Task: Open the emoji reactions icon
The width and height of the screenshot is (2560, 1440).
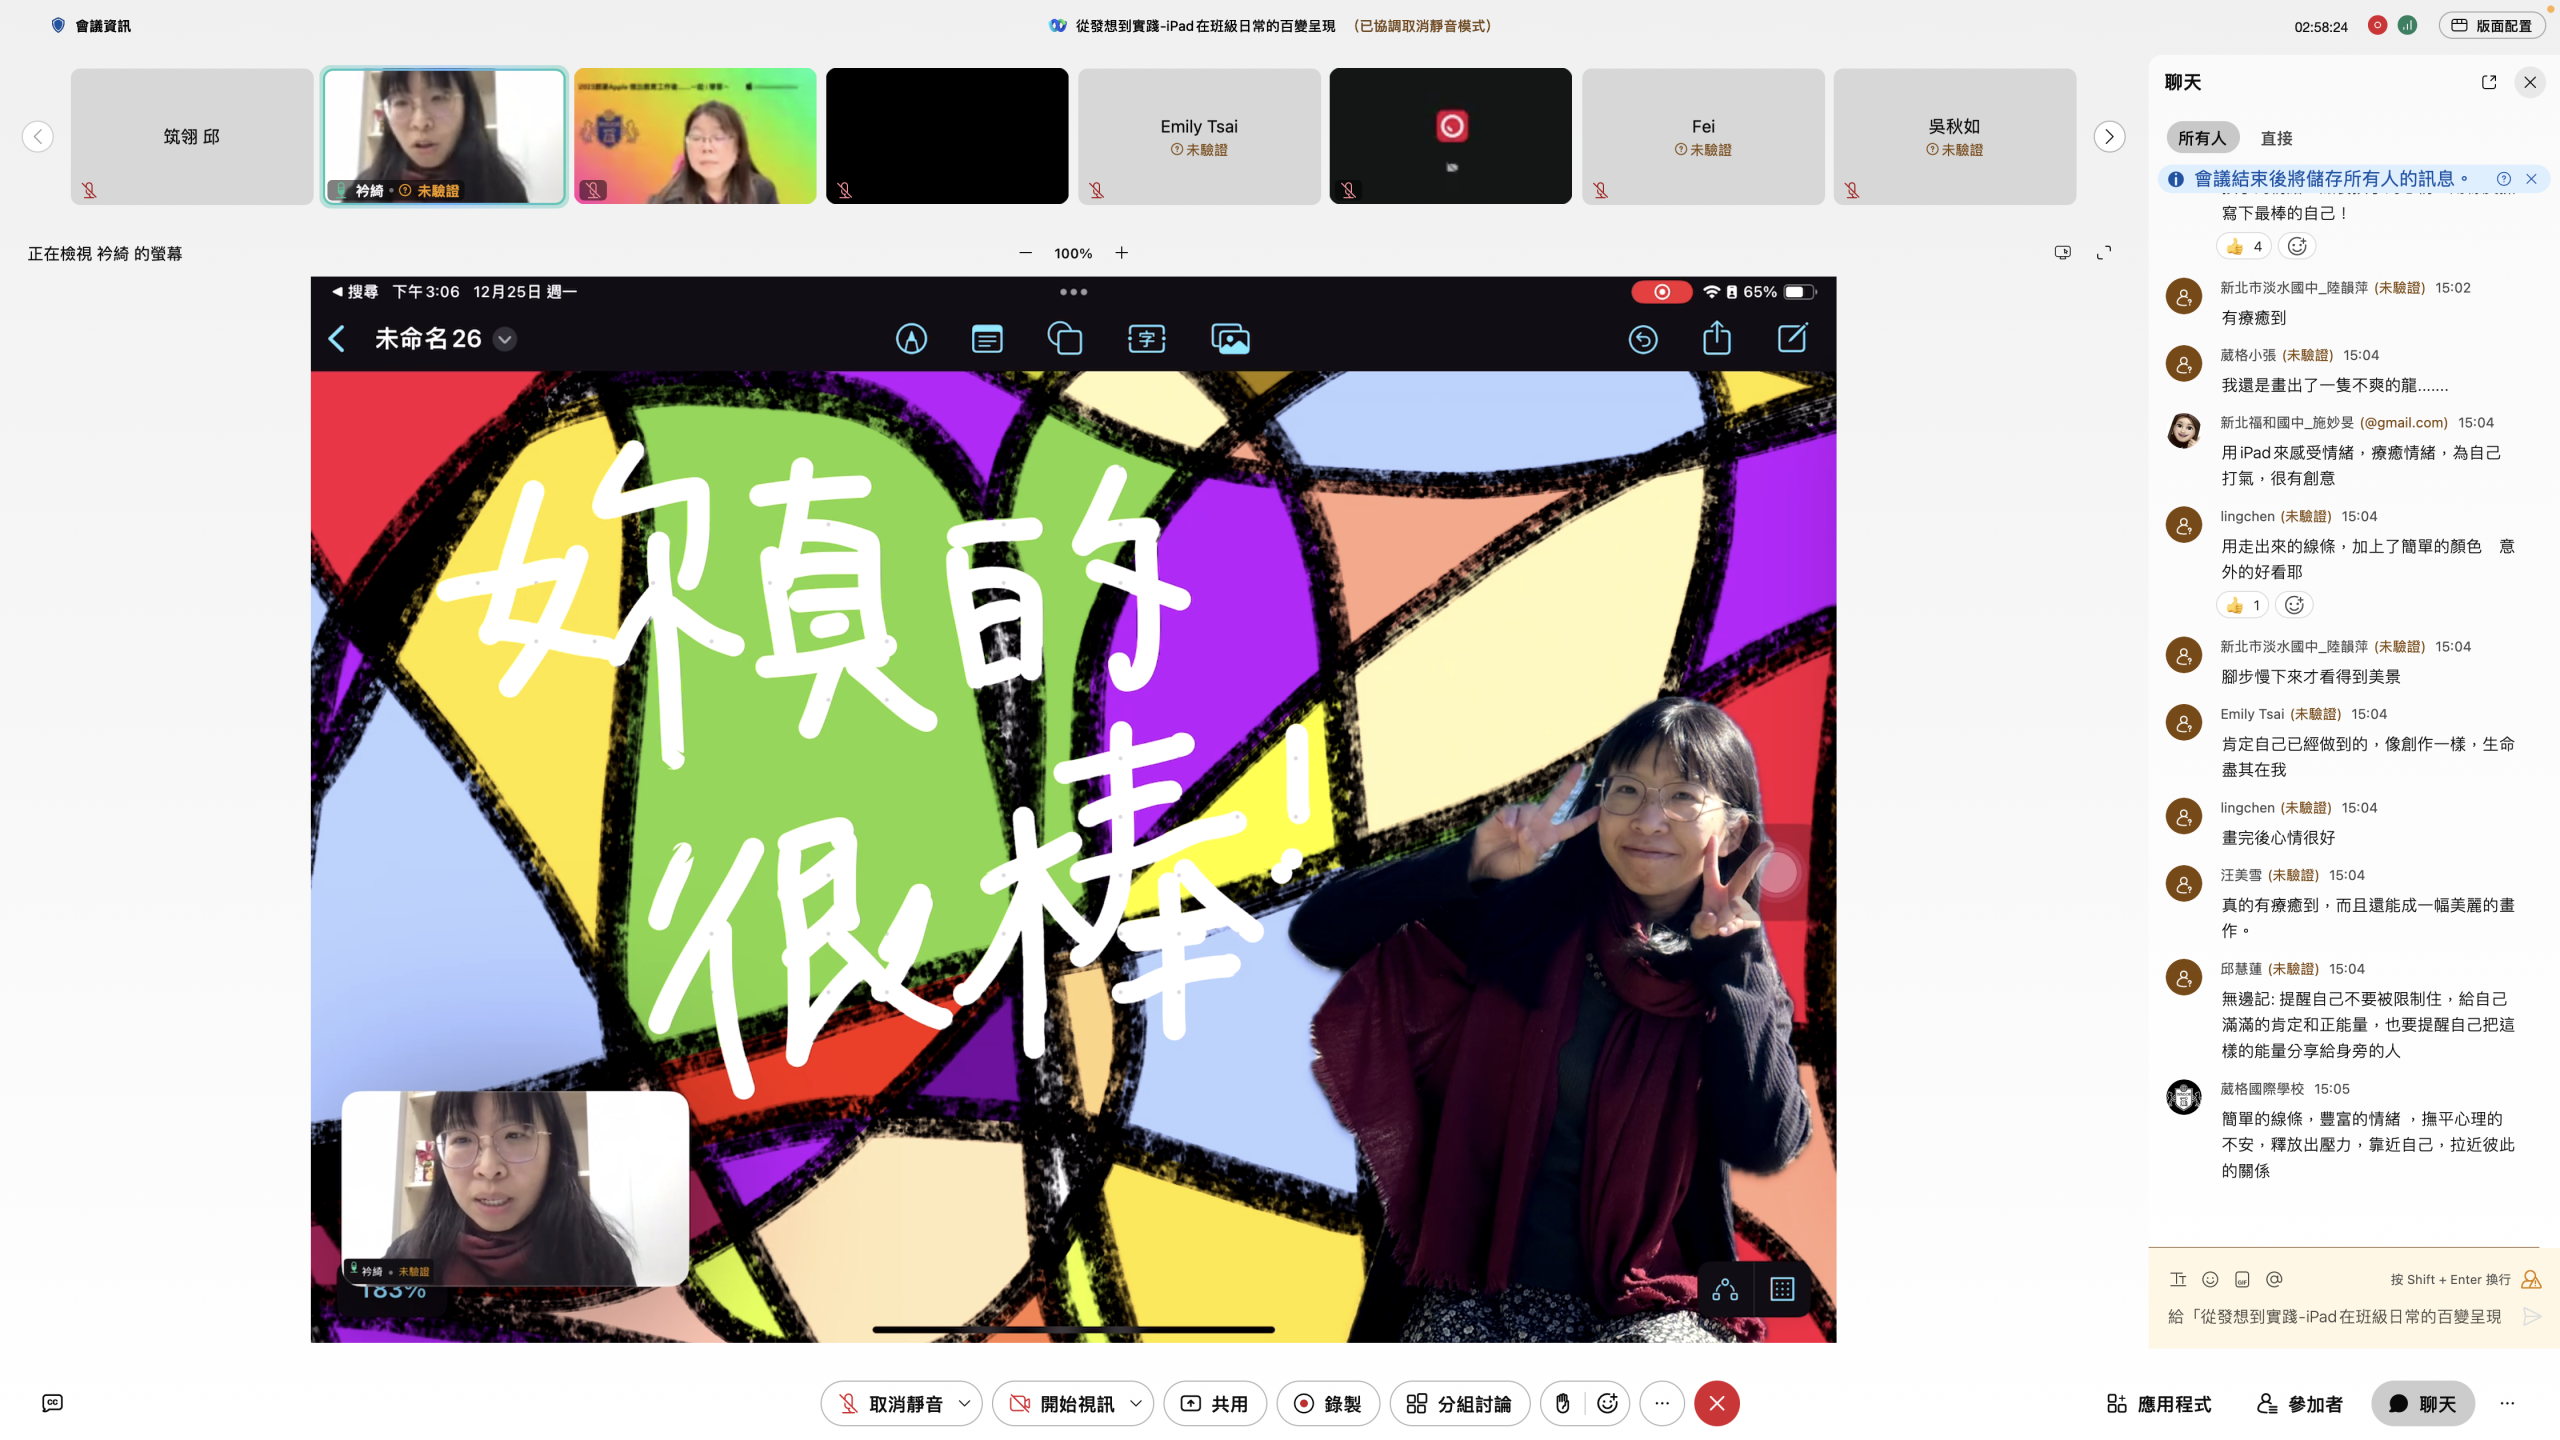Action: [x=1607, y=1403]
